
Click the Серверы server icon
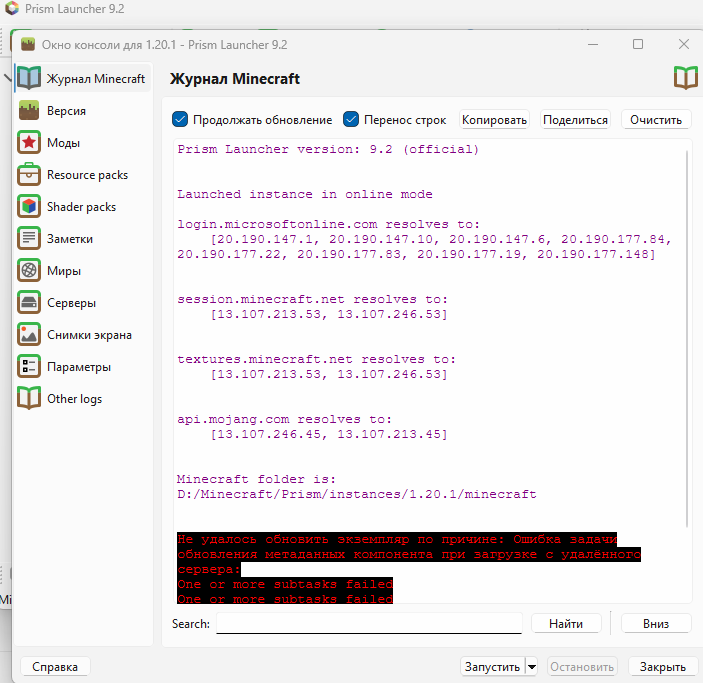[x=29, y=303]
